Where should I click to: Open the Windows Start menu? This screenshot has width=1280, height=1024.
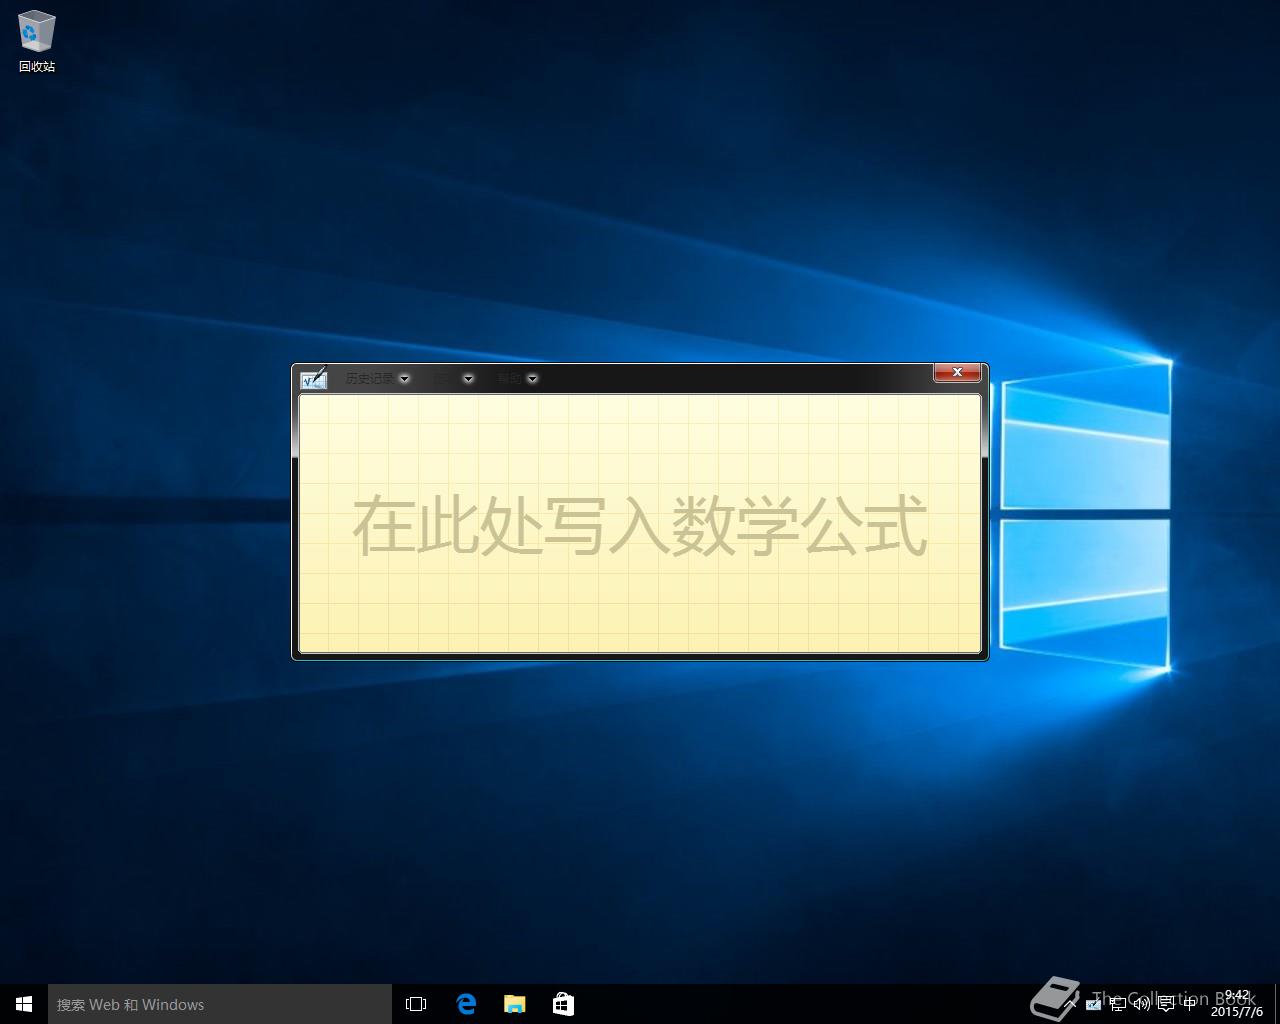24,1004
